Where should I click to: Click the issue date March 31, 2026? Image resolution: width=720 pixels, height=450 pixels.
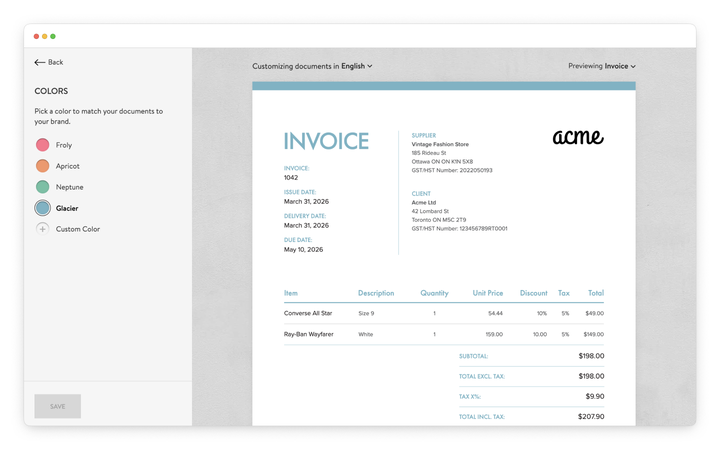click(x=306, y=202)
